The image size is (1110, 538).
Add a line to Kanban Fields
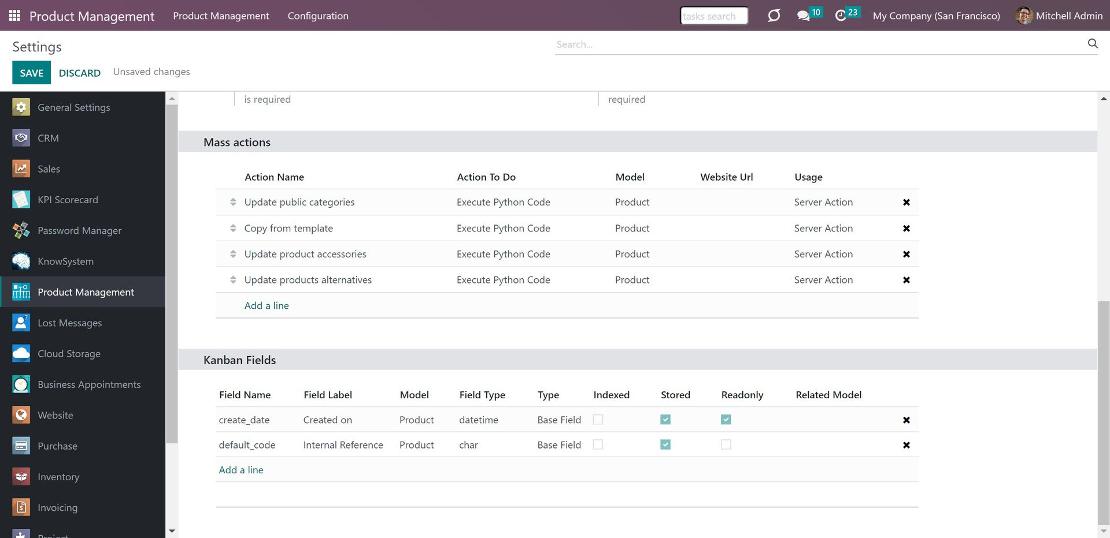241,470
